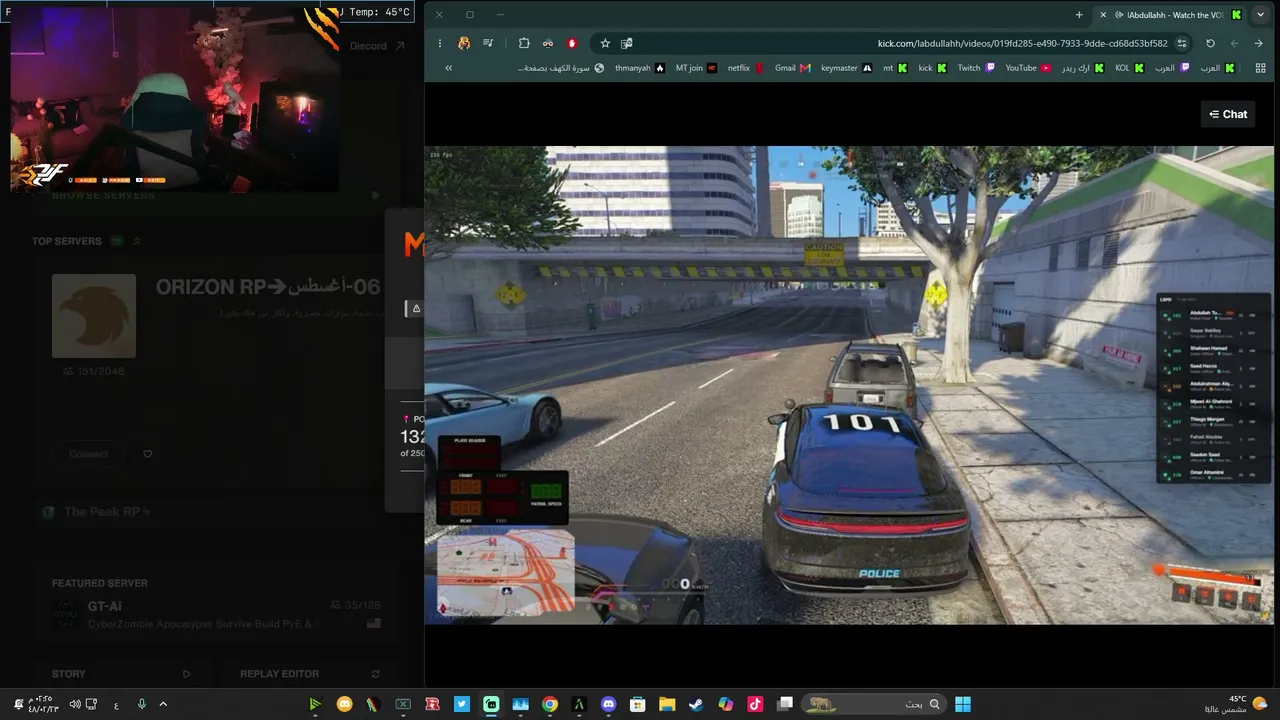Click Connect for ORIZON RP server
The image size is (1280, 720).
[88, 454]
